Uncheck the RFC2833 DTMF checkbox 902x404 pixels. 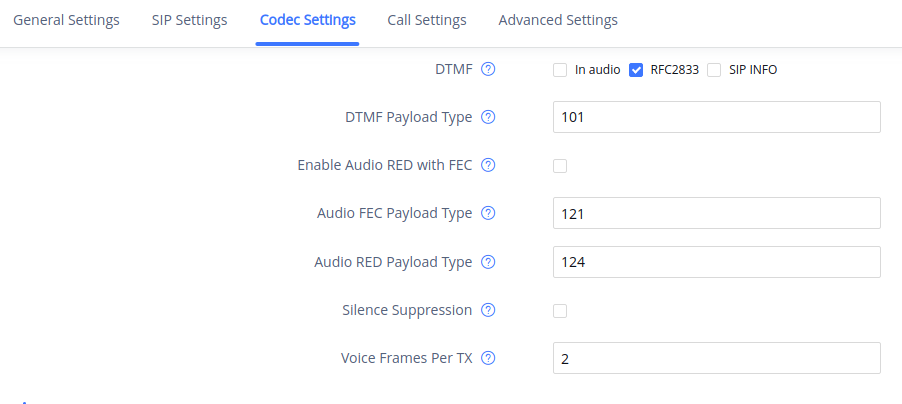tap(636, 70)
